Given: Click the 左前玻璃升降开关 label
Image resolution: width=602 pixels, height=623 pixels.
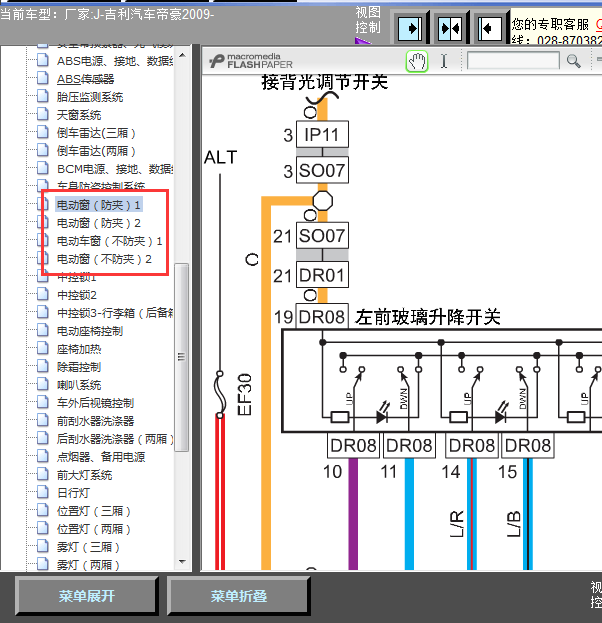Looking at the screenshot, I should 428,317.
